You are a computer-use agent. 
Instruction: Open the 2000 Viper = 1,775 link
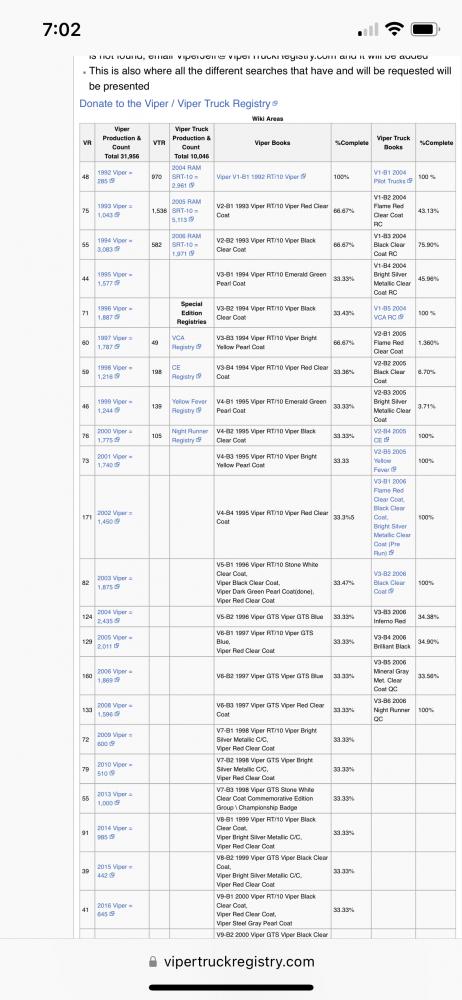114,436
